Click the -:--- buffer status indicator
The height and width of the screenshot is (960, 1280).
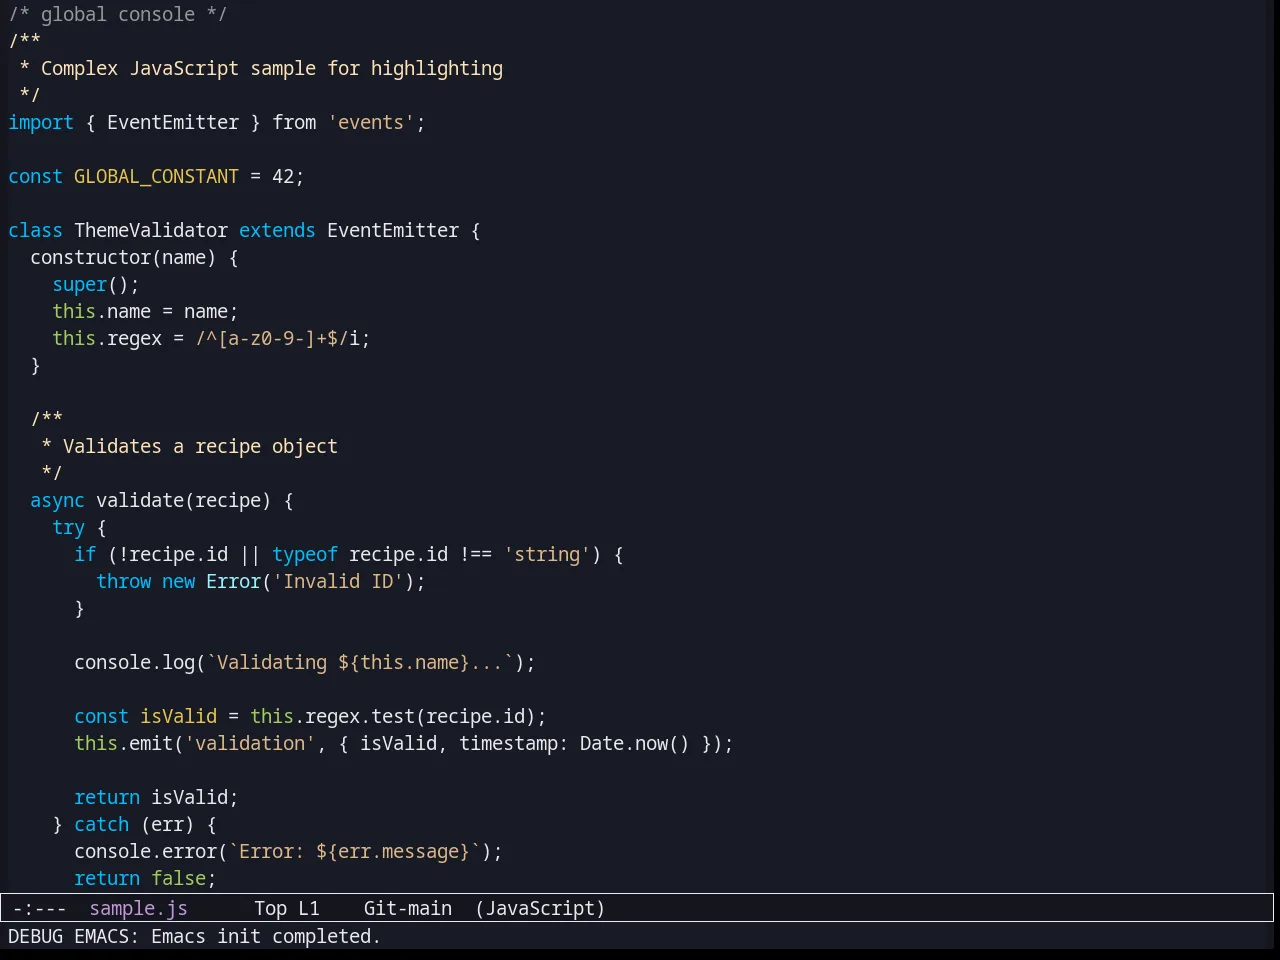[x=40, y=908]
